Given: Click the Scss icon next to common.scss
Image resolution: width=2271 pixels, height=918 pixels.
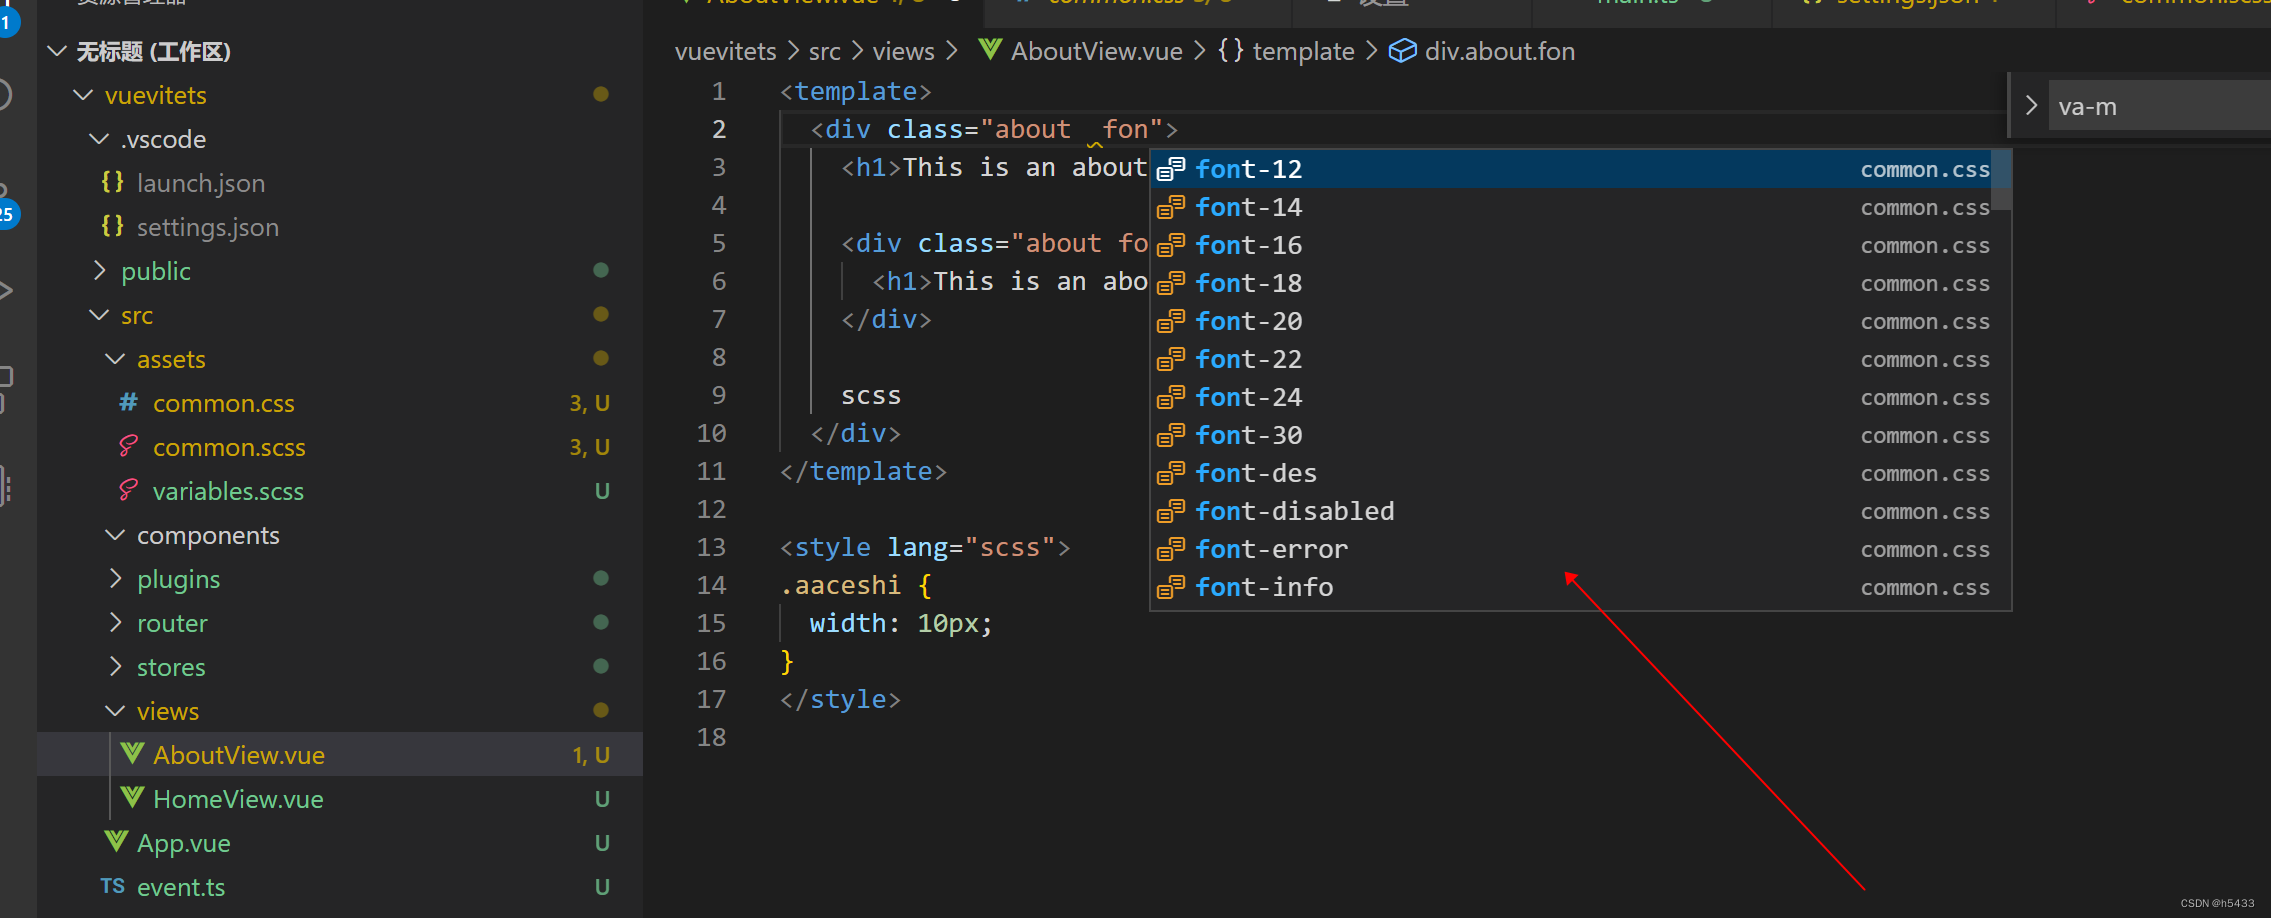Looking at the screenshot, I should pos(127,446).
